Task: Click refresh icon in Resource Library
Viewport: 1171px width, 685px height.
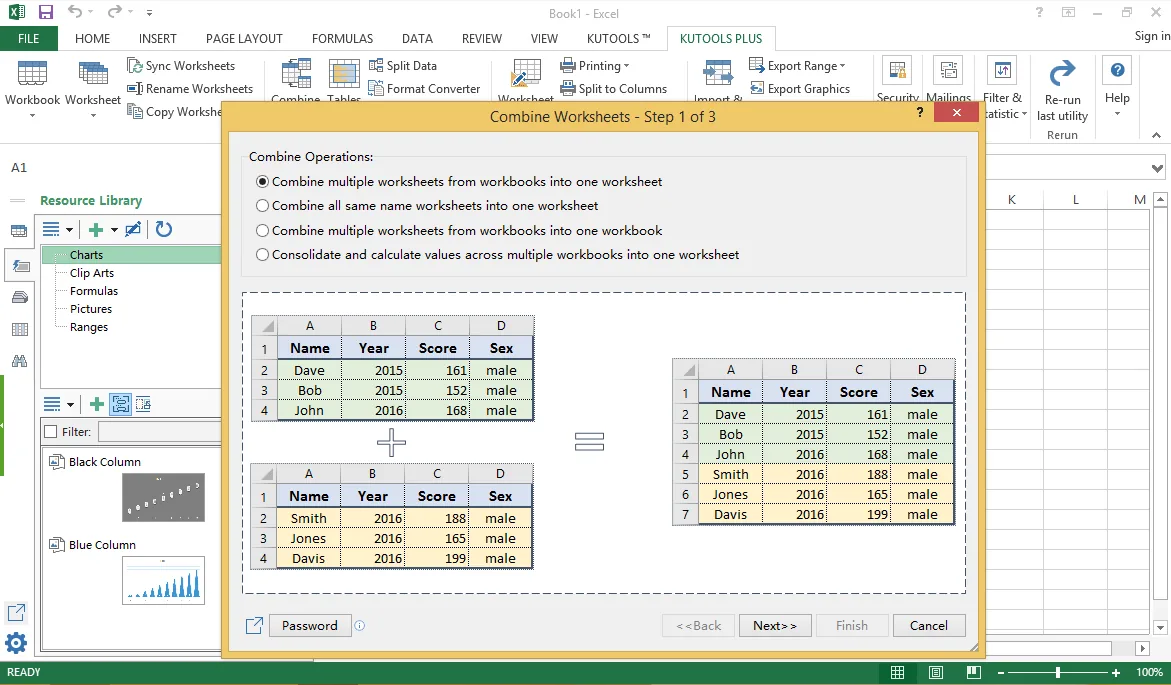Action: tap(164, 229)
